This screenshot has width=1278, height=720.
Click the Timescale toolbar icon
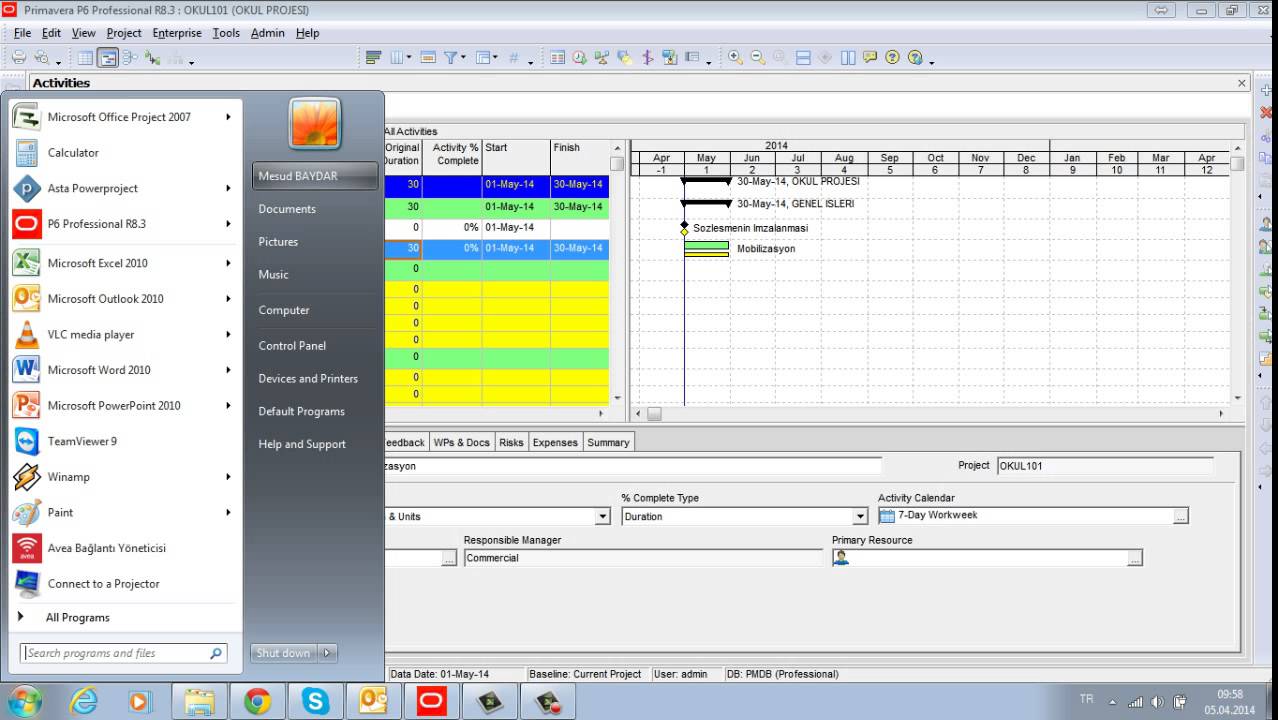point(427,58)
